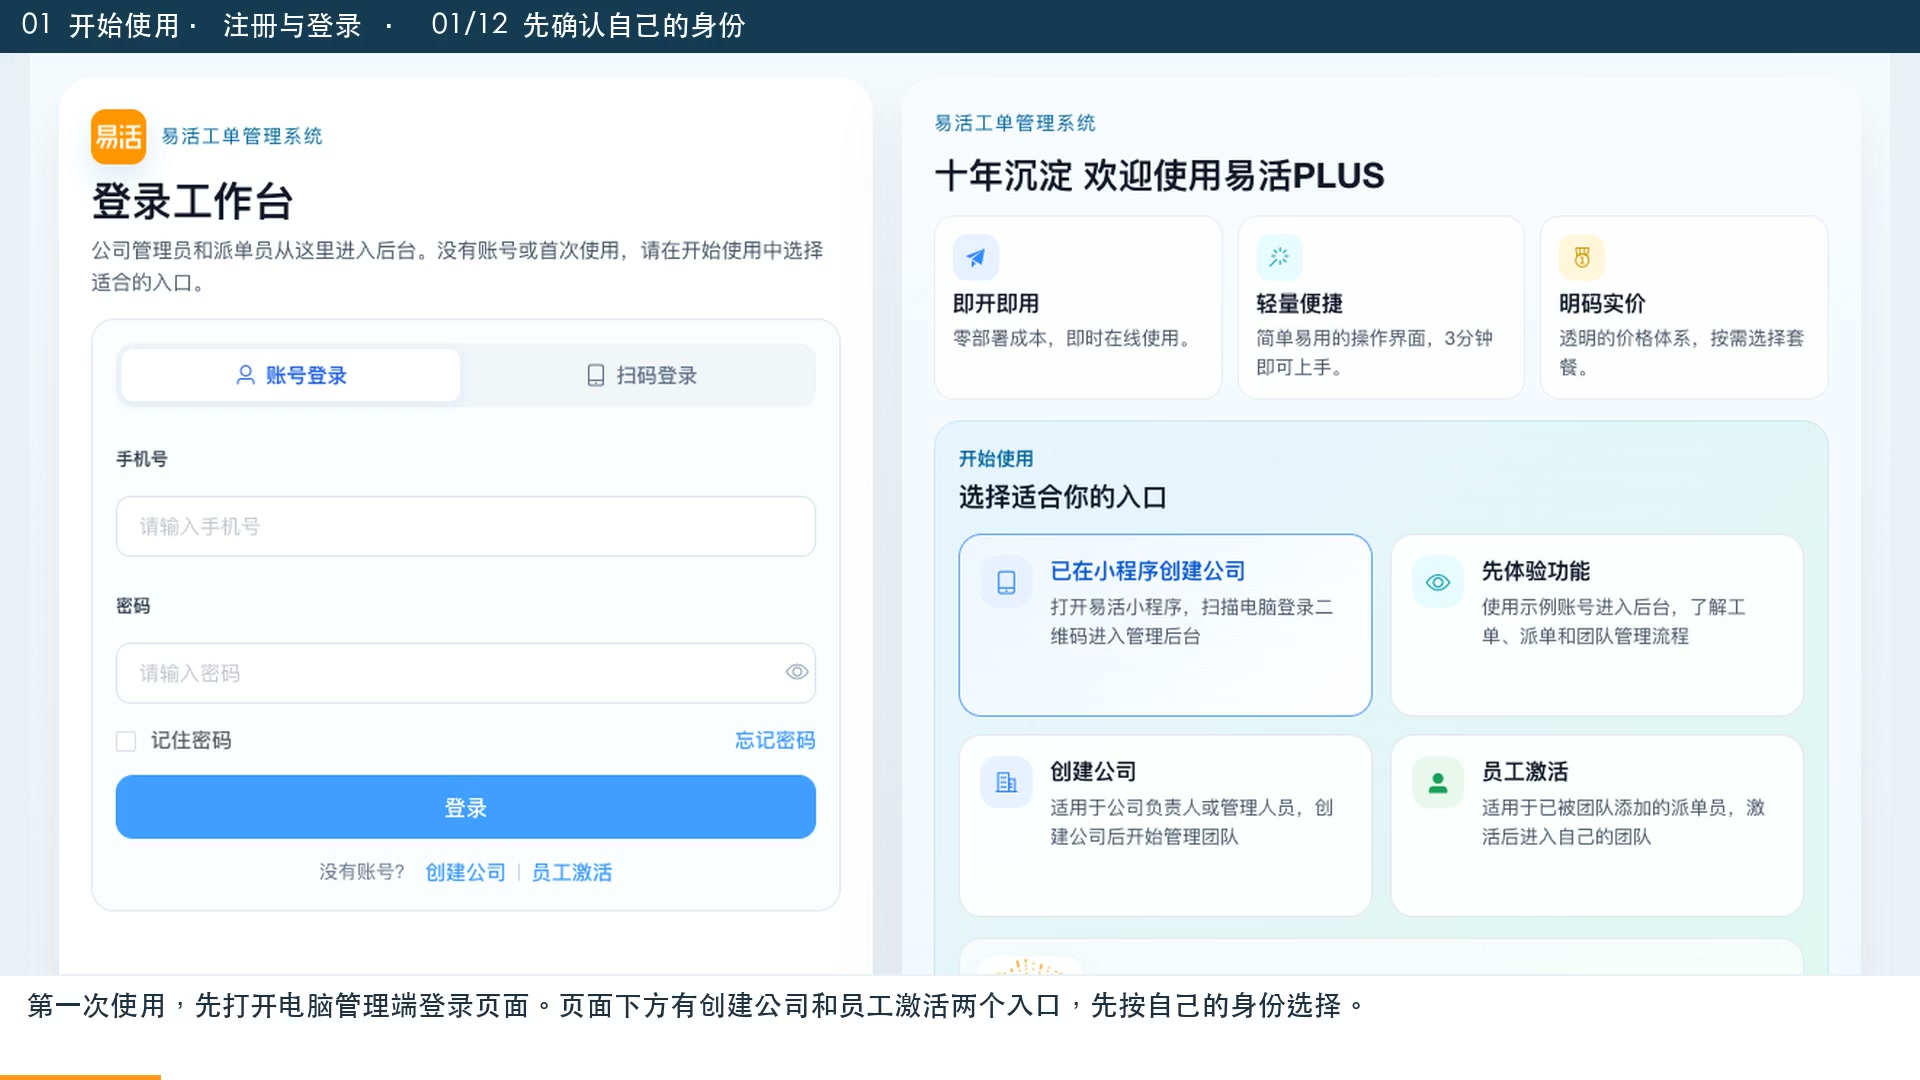Click 创建公司 link below login button
This screenshot has width=1920, height=1080.
(466, 872)
